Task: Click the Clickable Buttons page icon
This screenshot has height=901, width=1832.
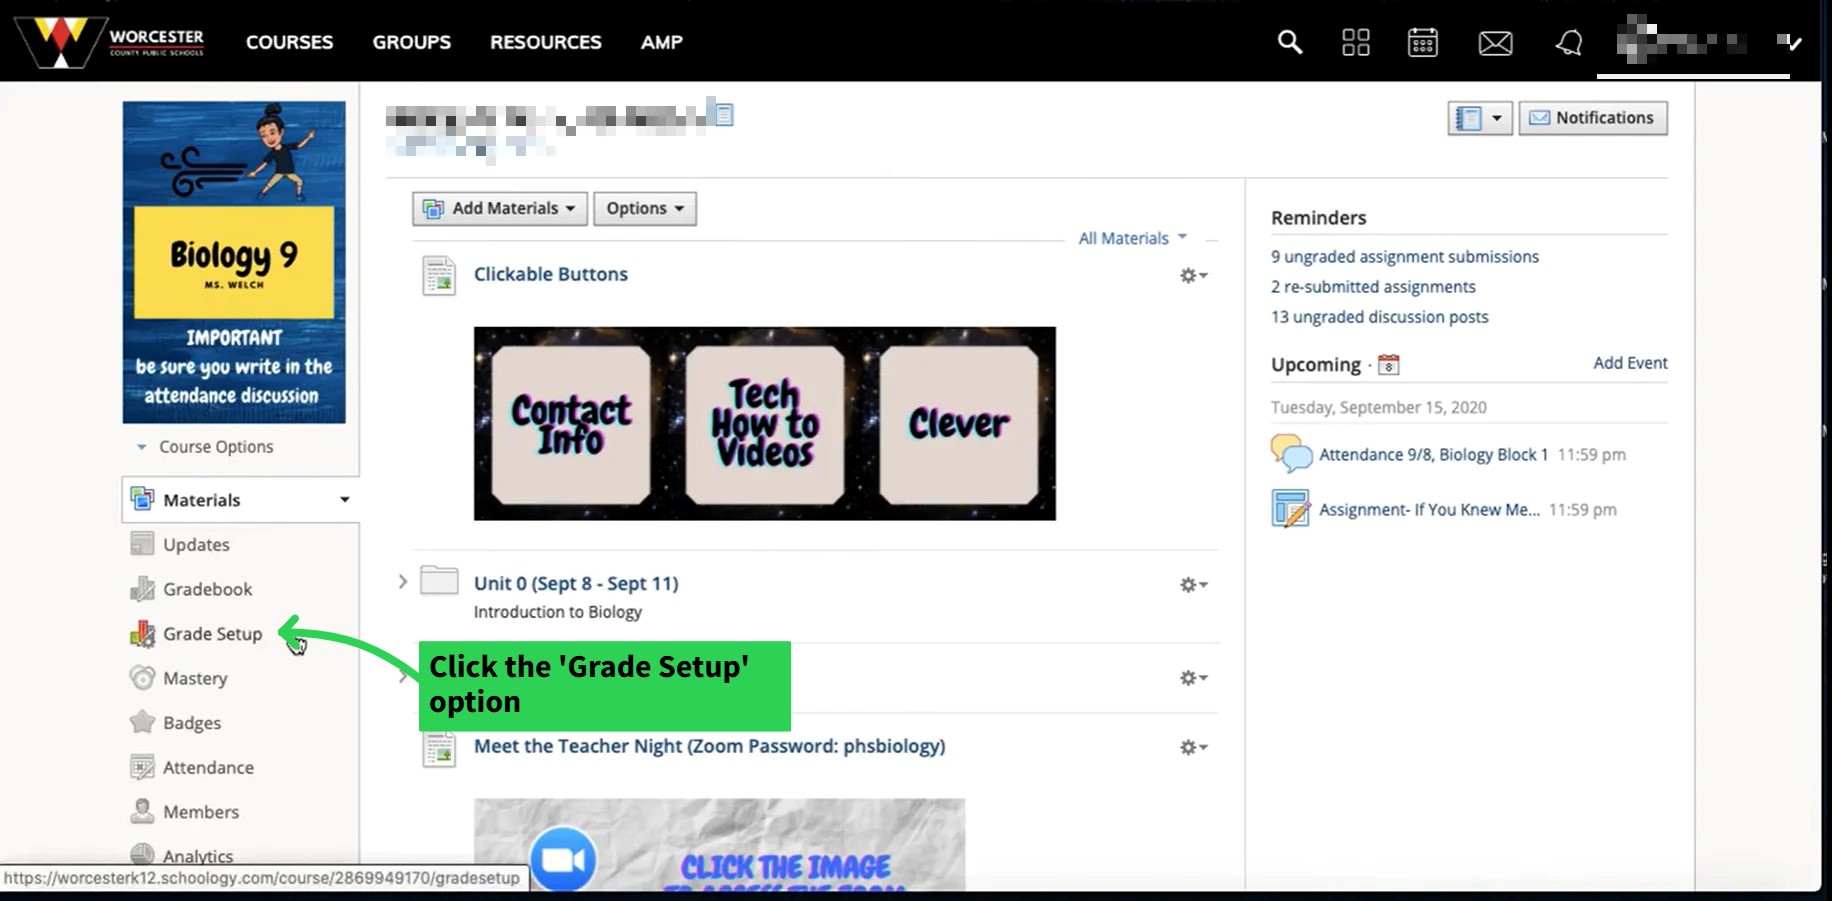Action: coord(439,275)
